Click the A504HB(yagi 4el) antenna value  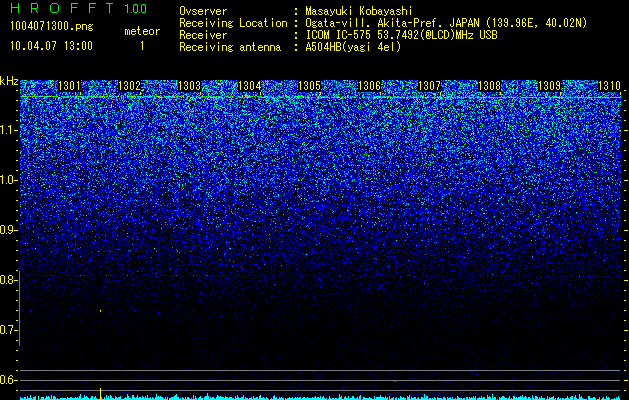[x=353, y=47]
